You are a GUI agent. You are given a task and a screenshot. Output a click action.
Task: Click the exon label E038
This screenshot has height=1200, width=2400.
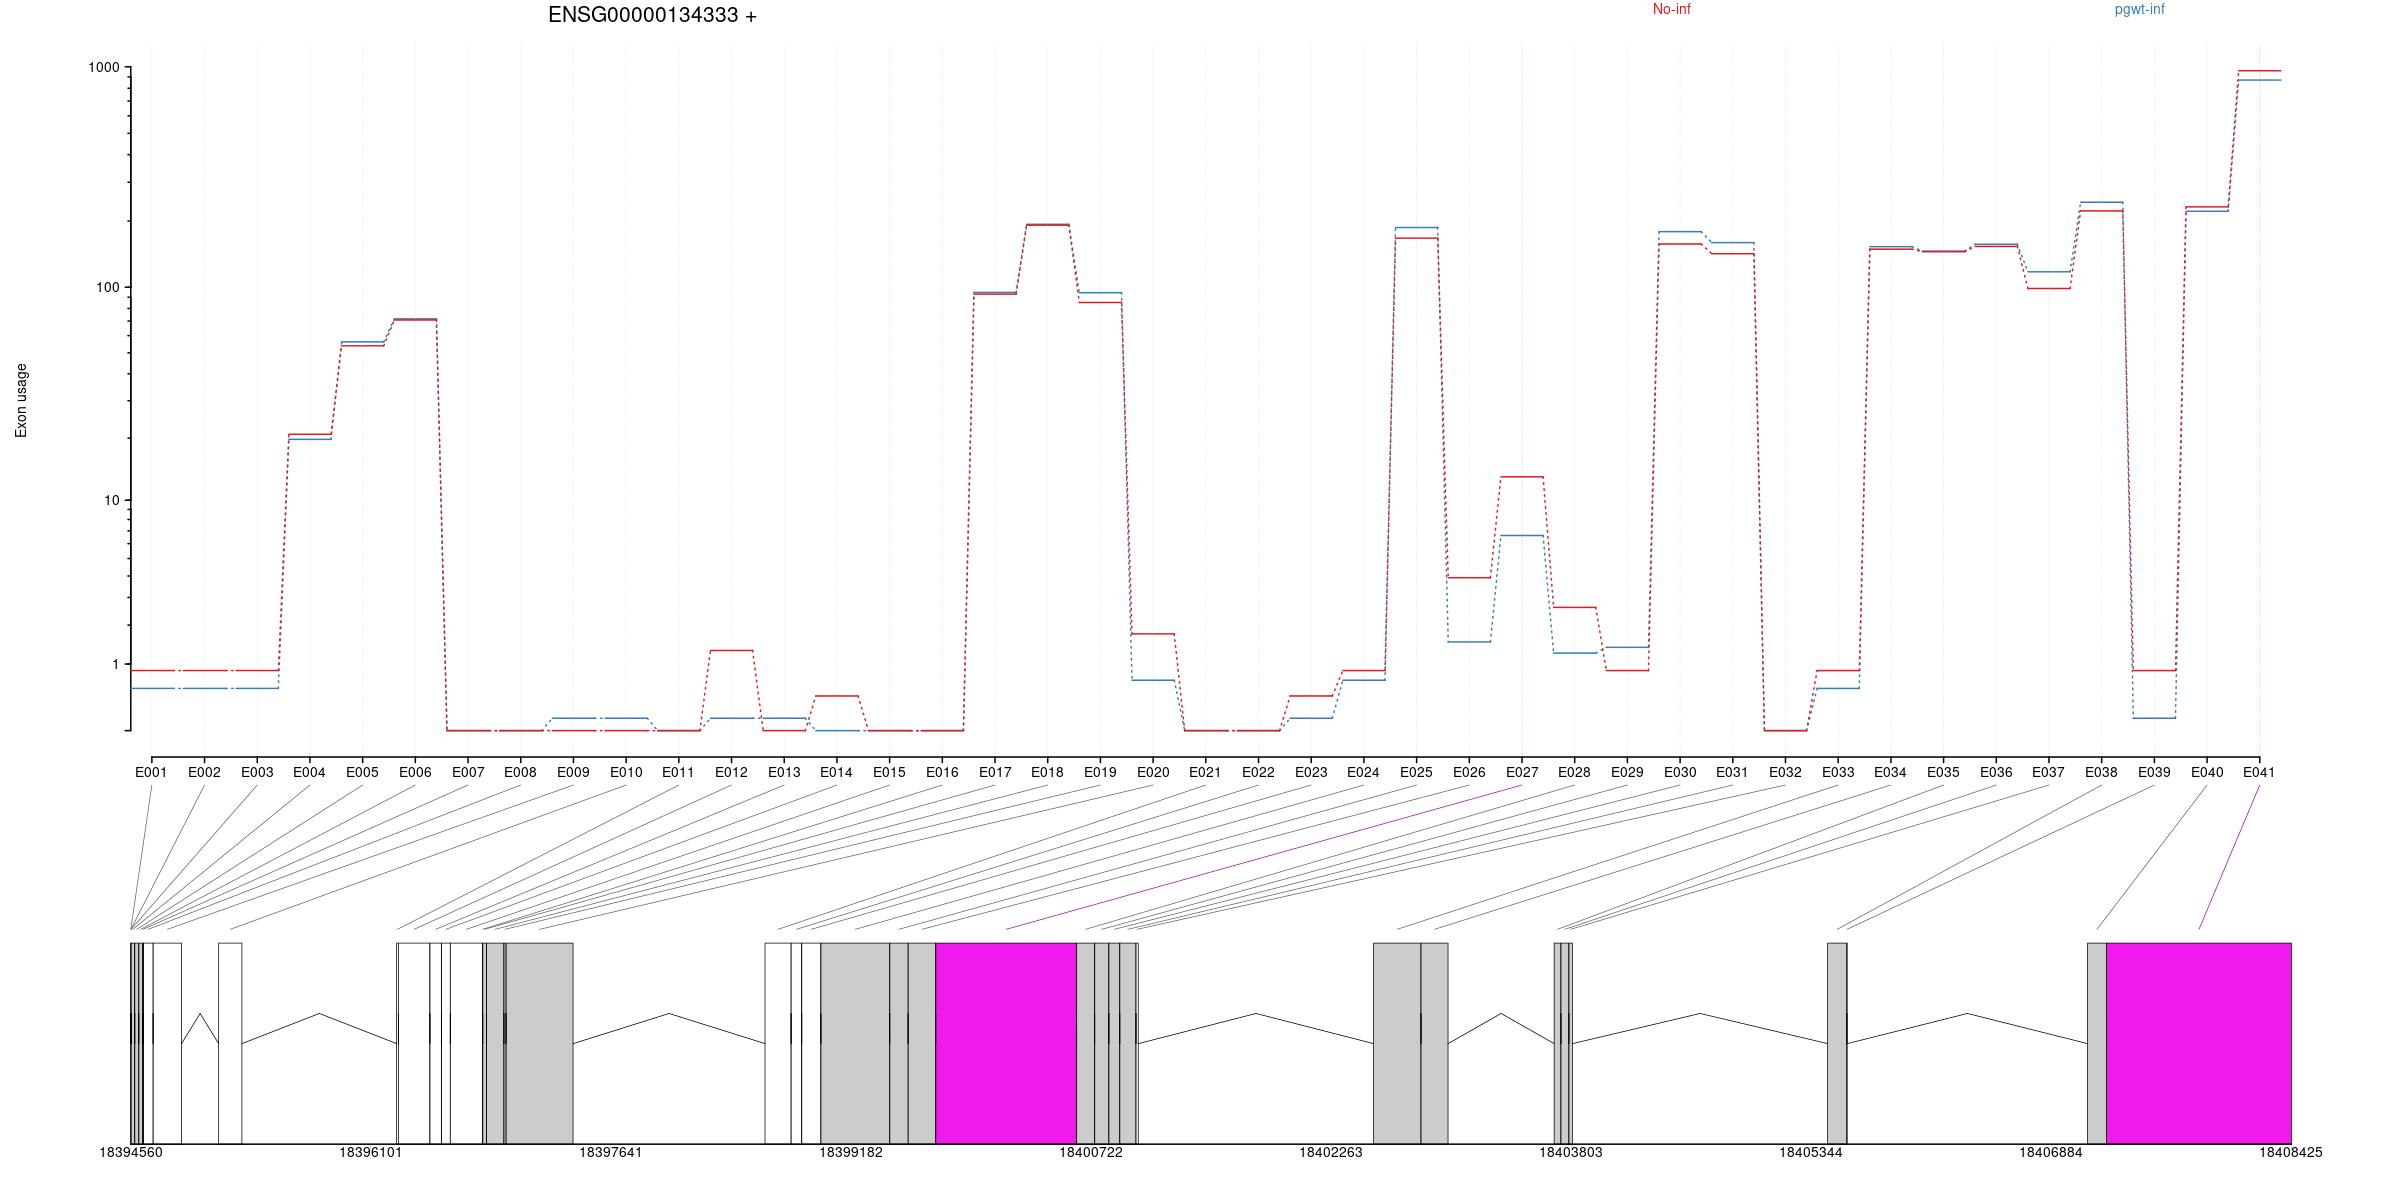2101,772
